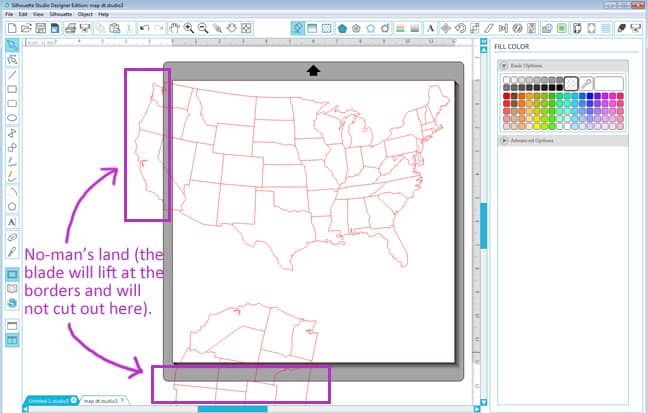Select the transparent no-fill swatch
This screenshot has width=648, height=413.
(571, 84)
